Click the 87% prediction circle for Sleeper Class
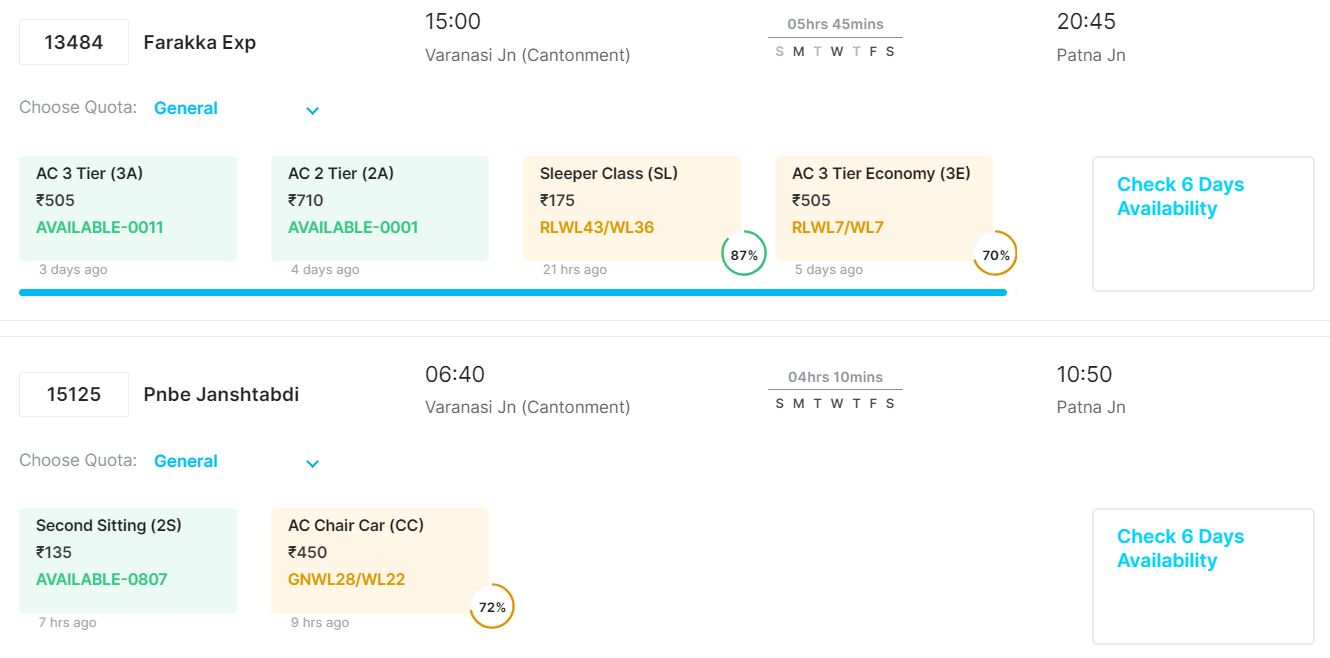1330x658 pixels. click(x=743, y=254)
